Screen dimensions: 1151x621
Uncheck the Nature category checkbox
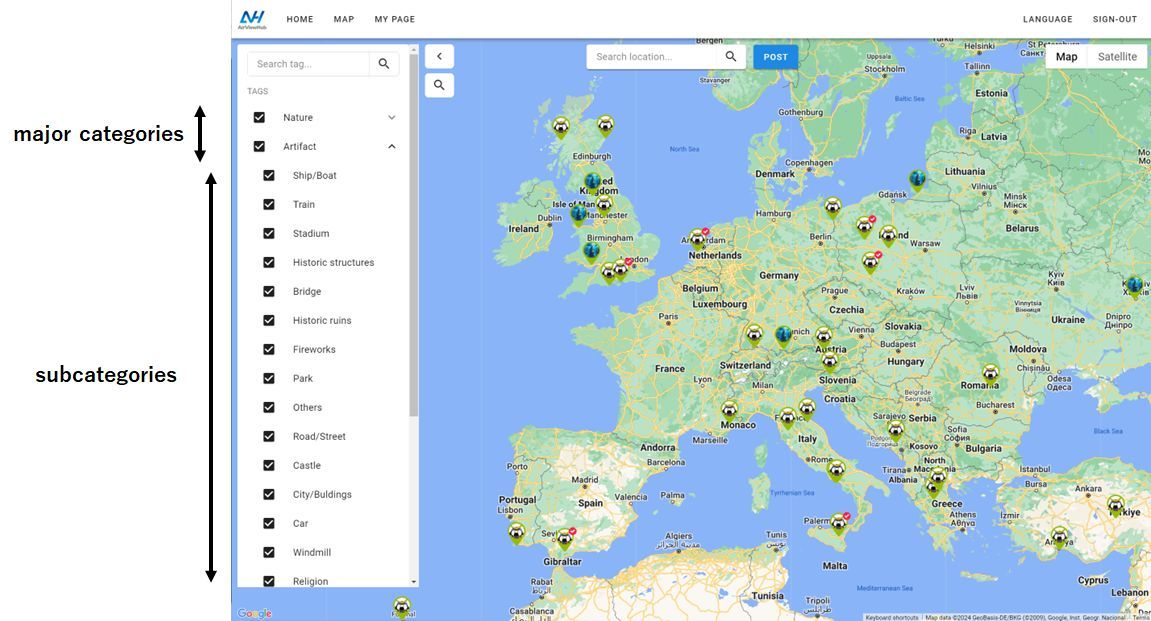(x=259, y=117)
